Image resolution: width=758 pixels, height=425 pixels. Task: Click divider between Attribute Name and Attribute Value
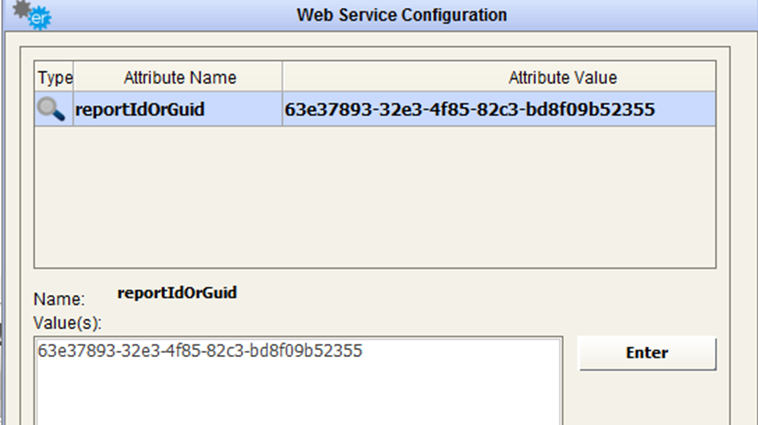click(x=282, y=77)
